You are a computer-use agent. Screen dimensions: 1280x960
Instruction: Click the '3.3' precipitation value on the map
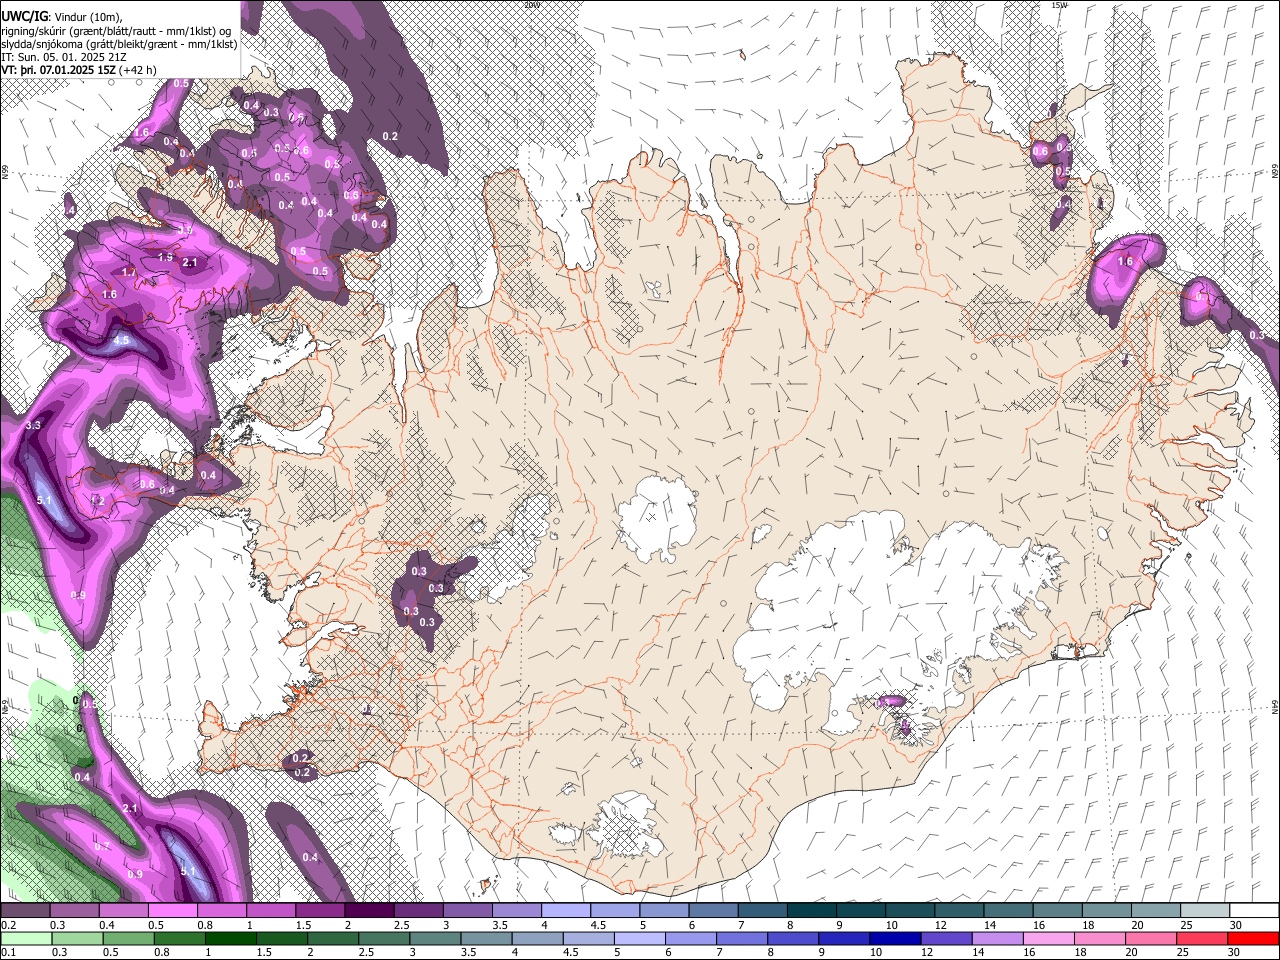[x=32, y=425]
